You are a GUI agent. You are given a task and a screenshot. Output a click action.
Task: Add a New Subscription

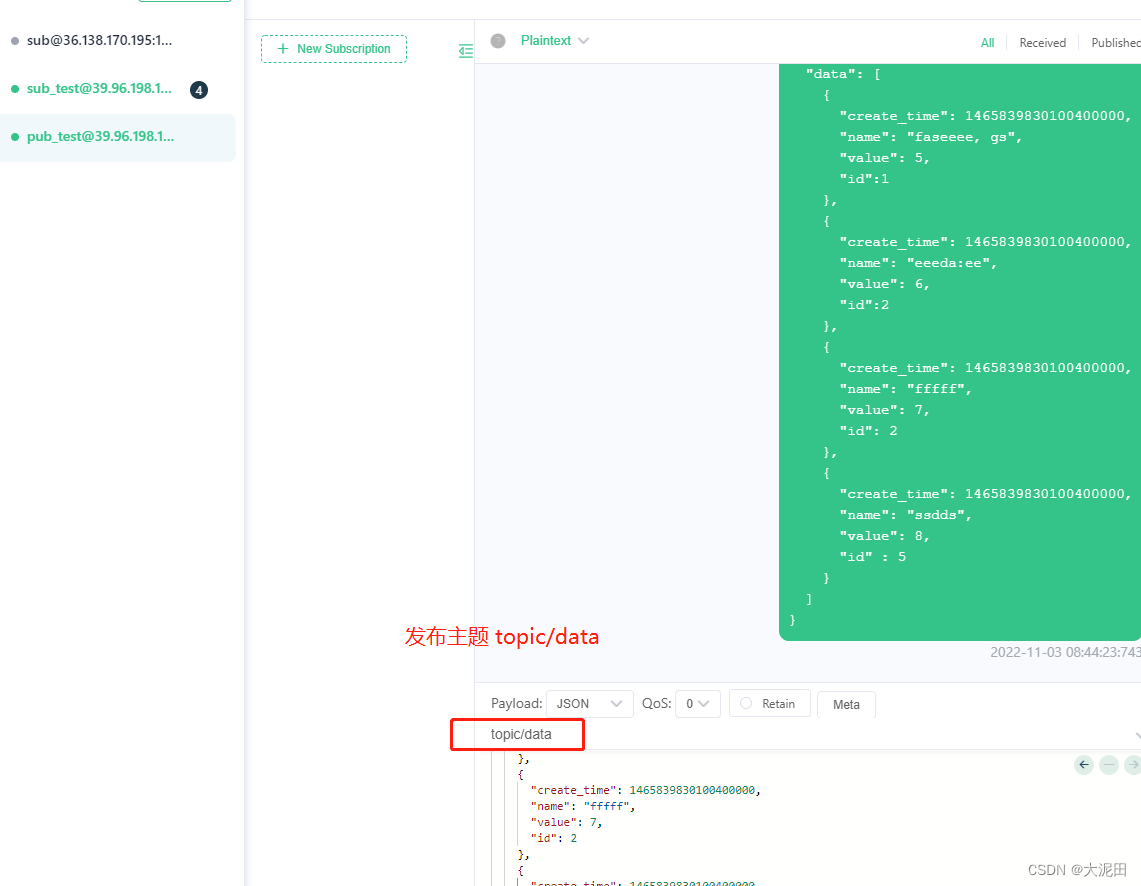(334, 49)
